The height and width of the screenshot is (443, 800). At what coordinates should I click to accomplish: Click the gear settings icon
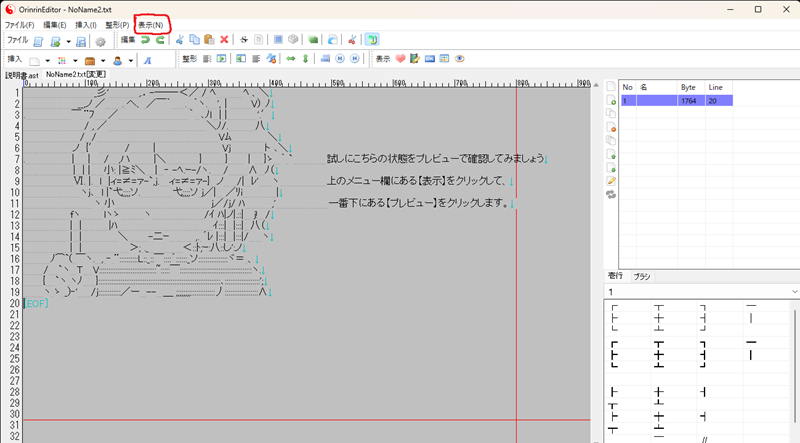(100, 41)
